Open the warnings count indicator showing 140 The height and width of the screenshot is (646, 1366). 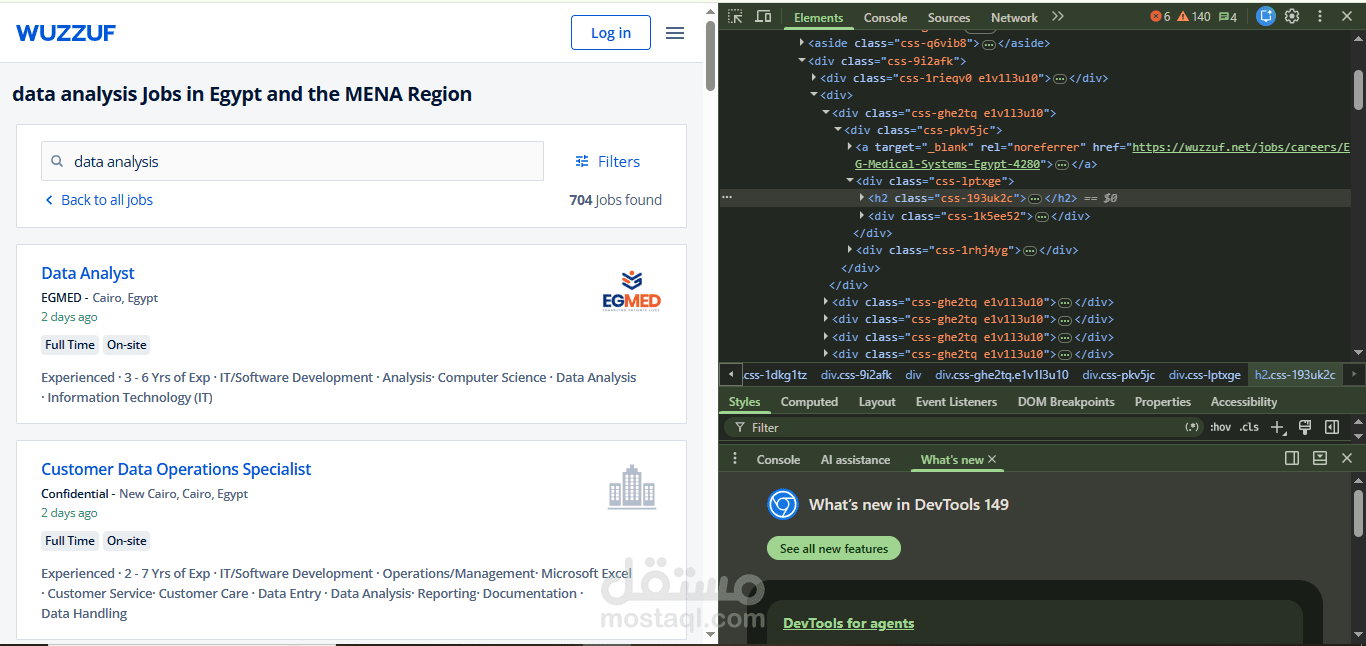click(1193, 17)
